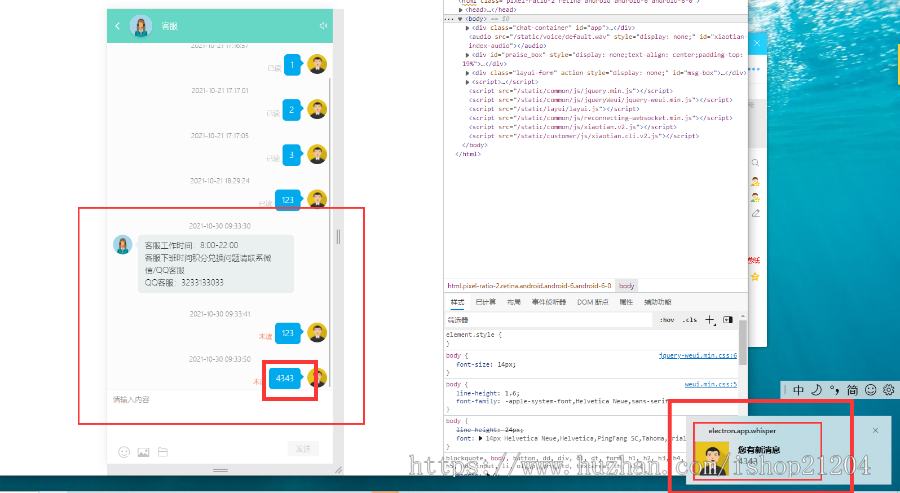Viewport: 900px width, 493px height.
Task: Expand the div layui-form msg-box node
Action: pos(468,73)
